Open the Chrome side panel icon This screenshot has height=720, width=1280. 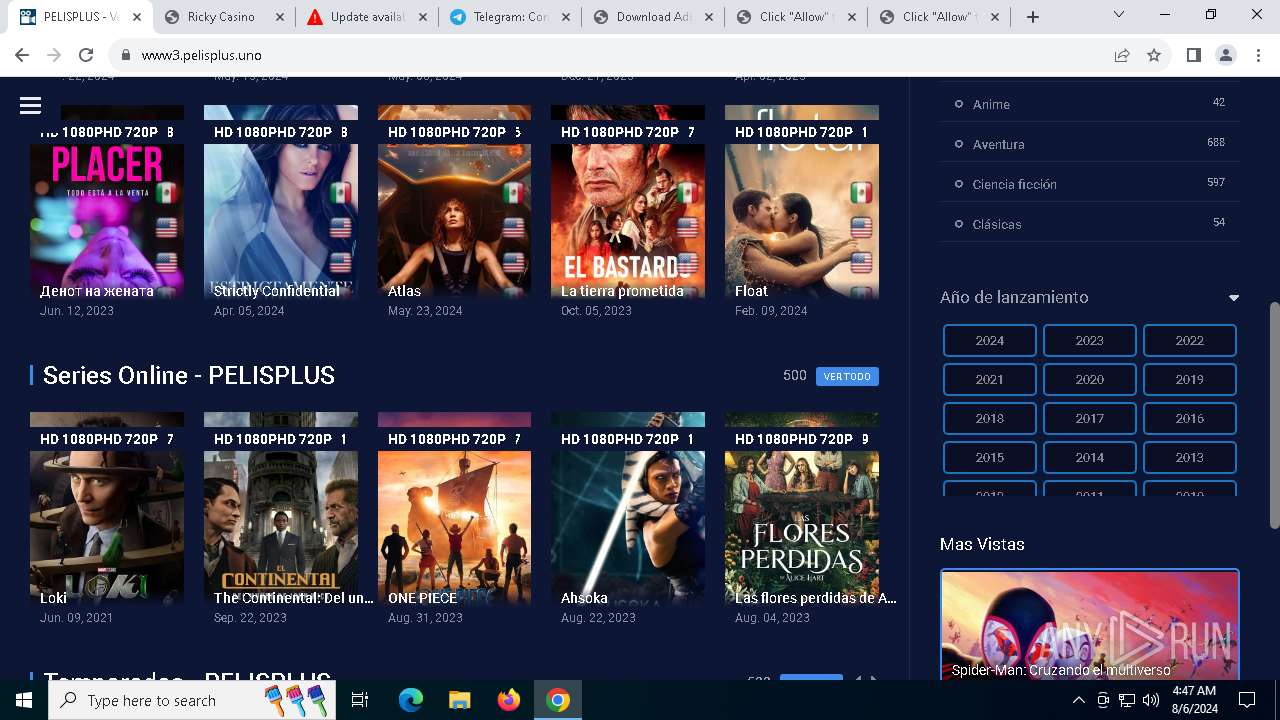(x=1193, y=55)
